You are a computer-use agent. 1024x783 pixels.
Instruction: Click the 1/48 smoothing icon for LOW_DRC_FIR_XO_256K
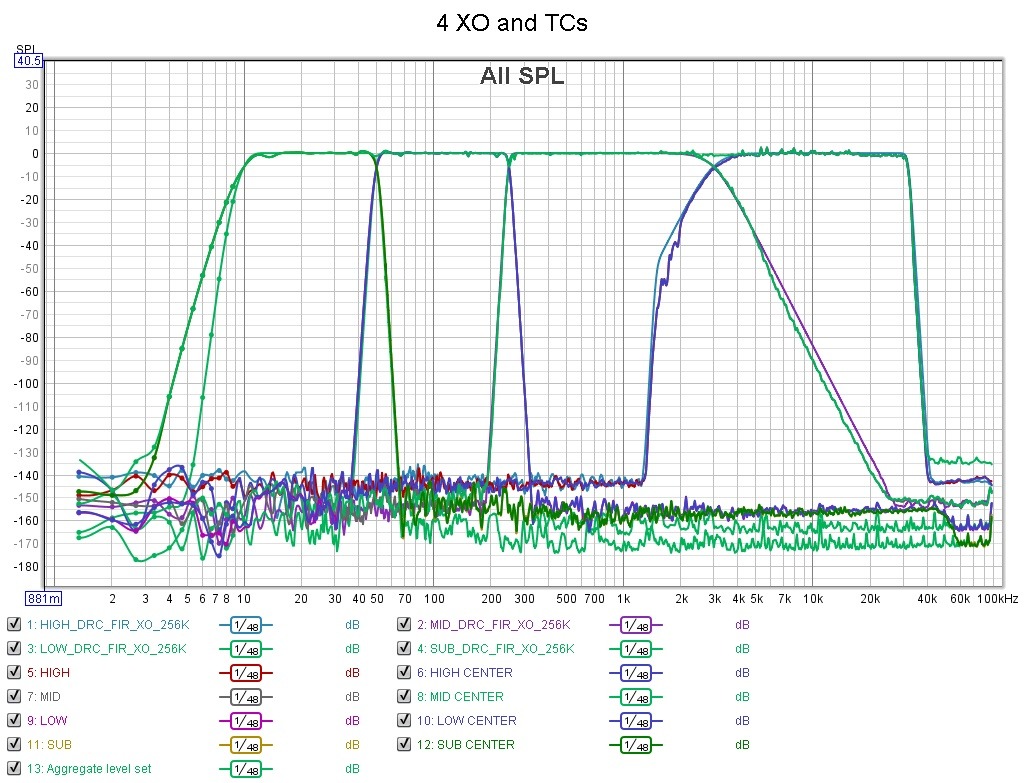coord(246,649)
